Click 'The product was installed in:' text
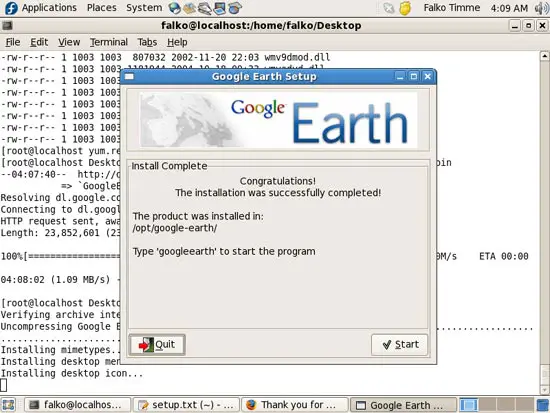 pyautogui.click(x=198, y=216)
